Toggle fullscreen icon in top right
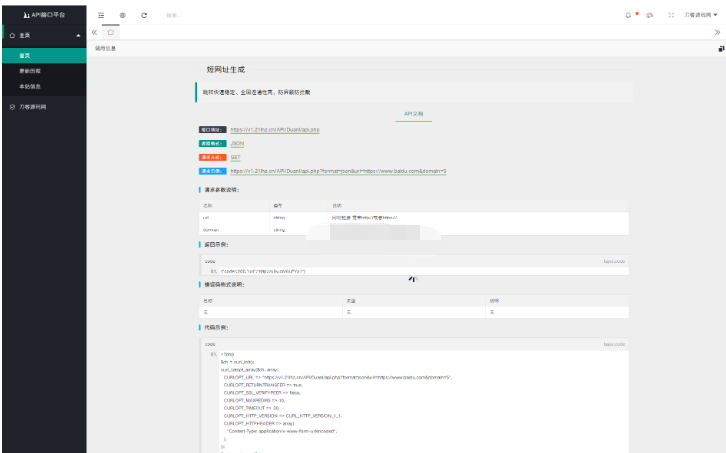 671,15
